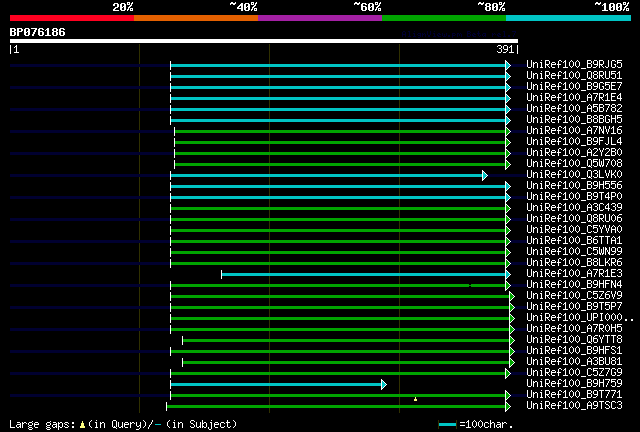Viewport: 640px width, 432px height.
Task: Select the UniRef100_B8LKR6 hit name
Action: click(x=574, y=263)
